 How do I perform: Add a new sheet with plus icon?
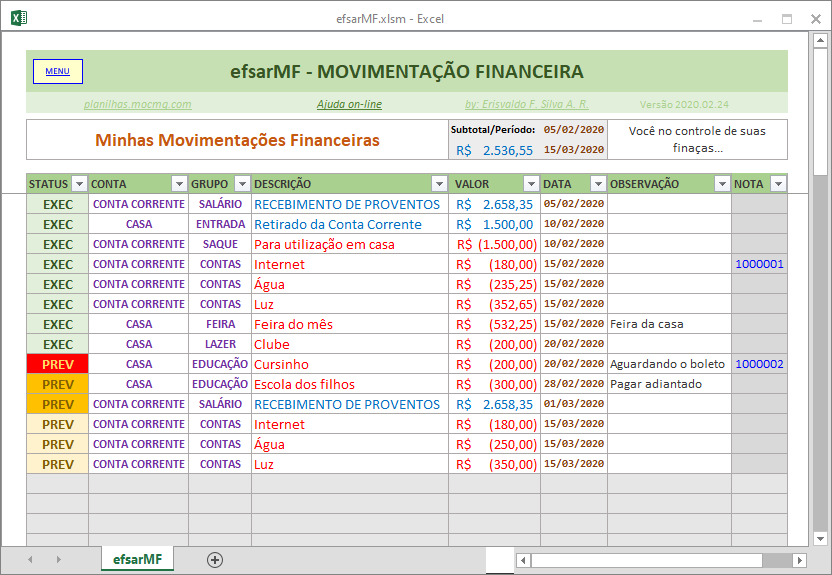(214, 560)
